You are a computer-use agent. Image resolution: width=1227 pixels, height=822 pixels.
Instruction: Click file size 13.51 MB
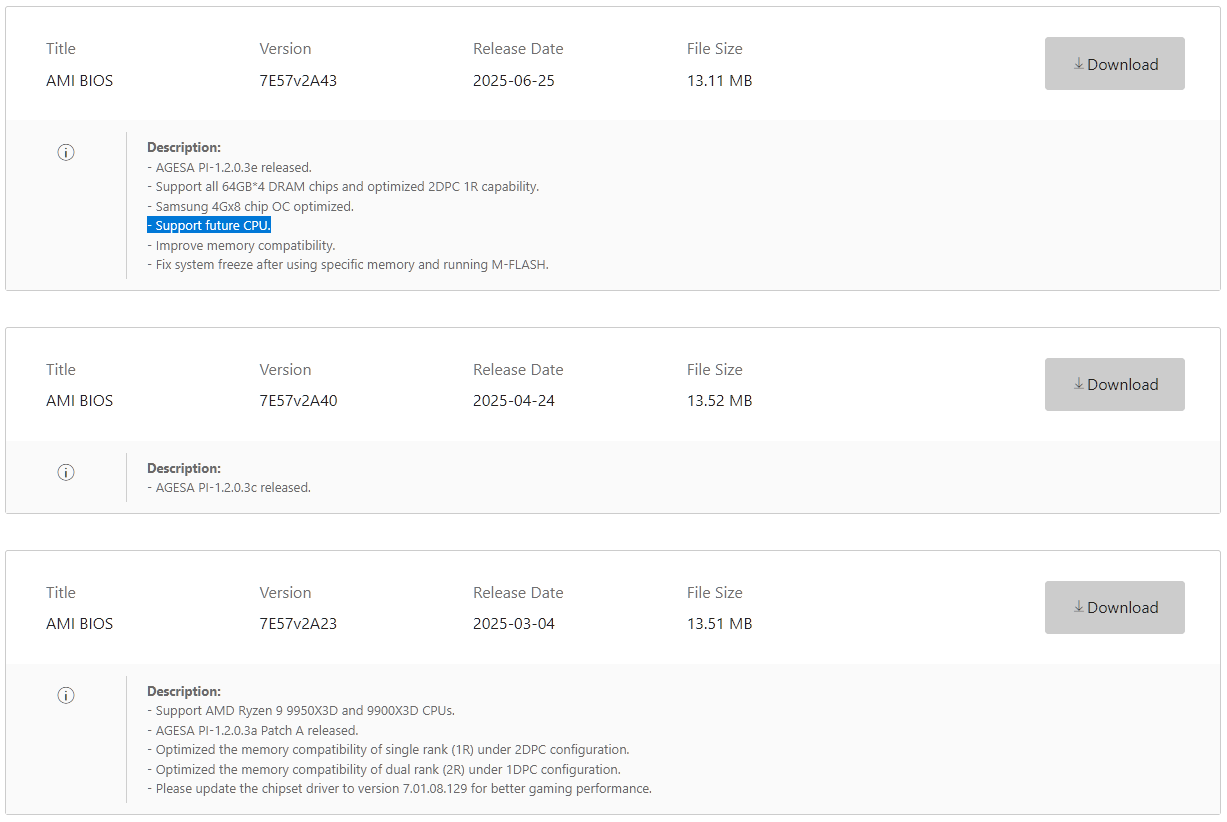tap(720, 623)
